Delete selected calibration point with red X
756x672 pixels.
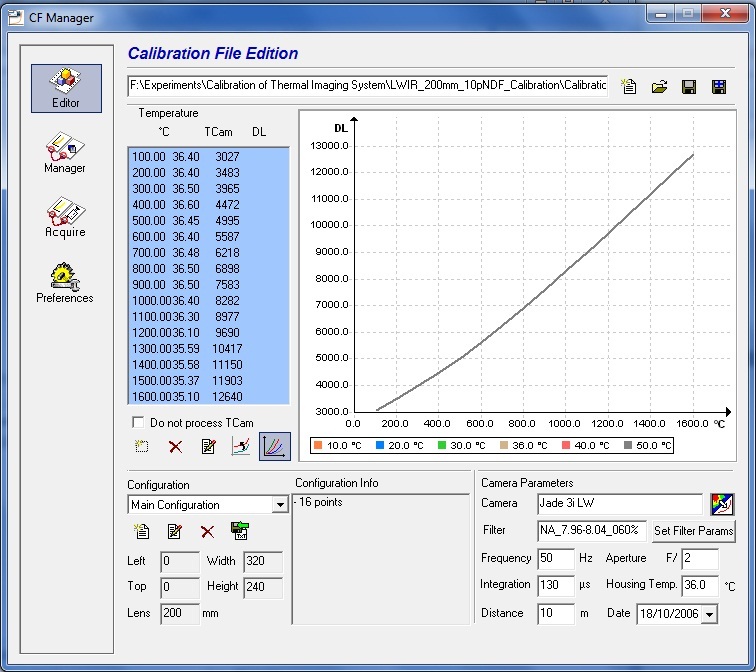click(175, 447)
